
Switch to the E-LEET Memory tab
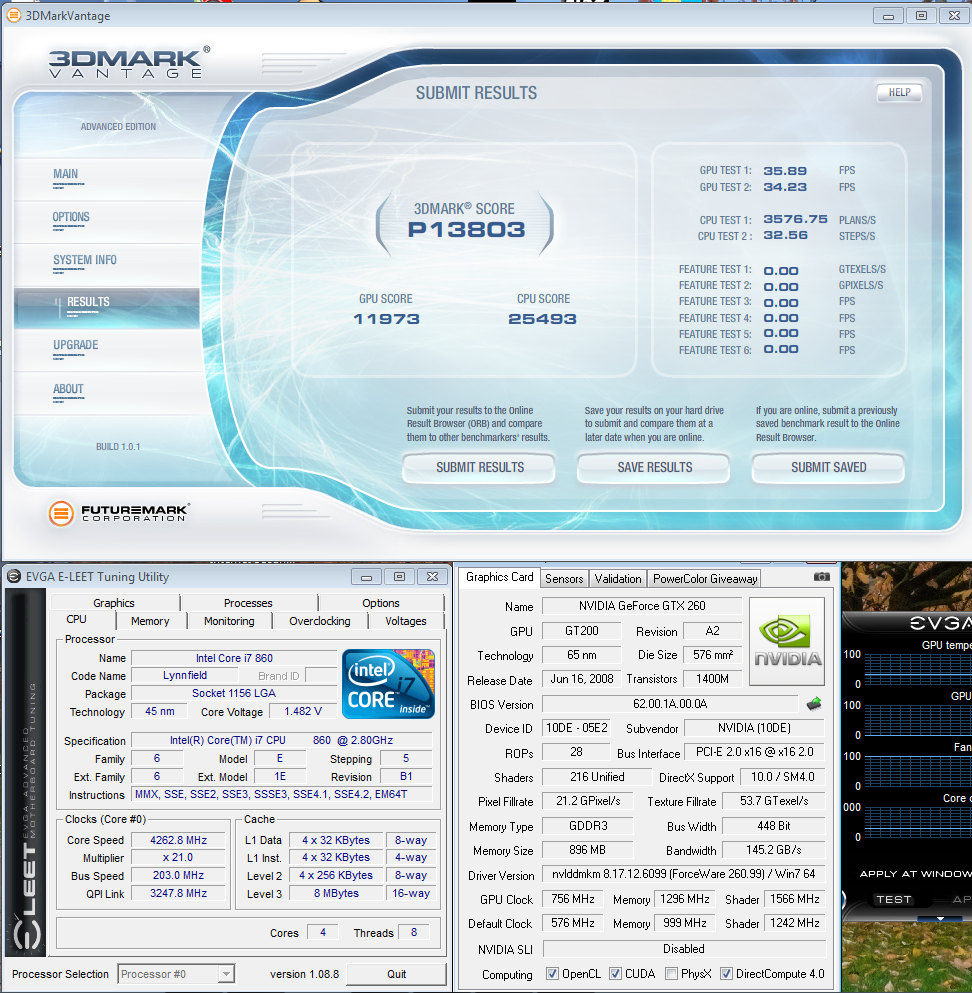(x=150, y=621)
